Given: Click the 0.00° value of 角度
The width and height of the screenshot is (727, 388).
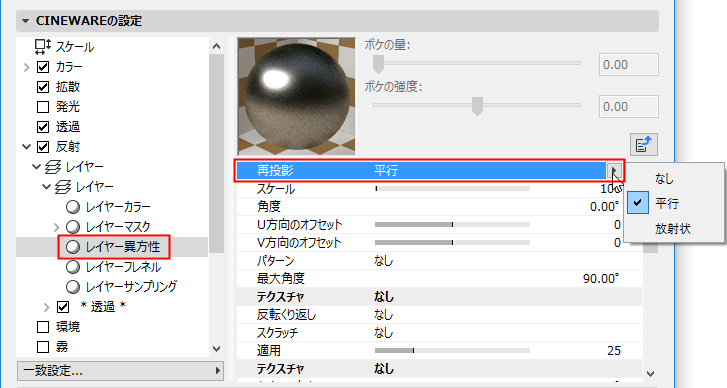Looking at the screenshot, I should (605, 207).
